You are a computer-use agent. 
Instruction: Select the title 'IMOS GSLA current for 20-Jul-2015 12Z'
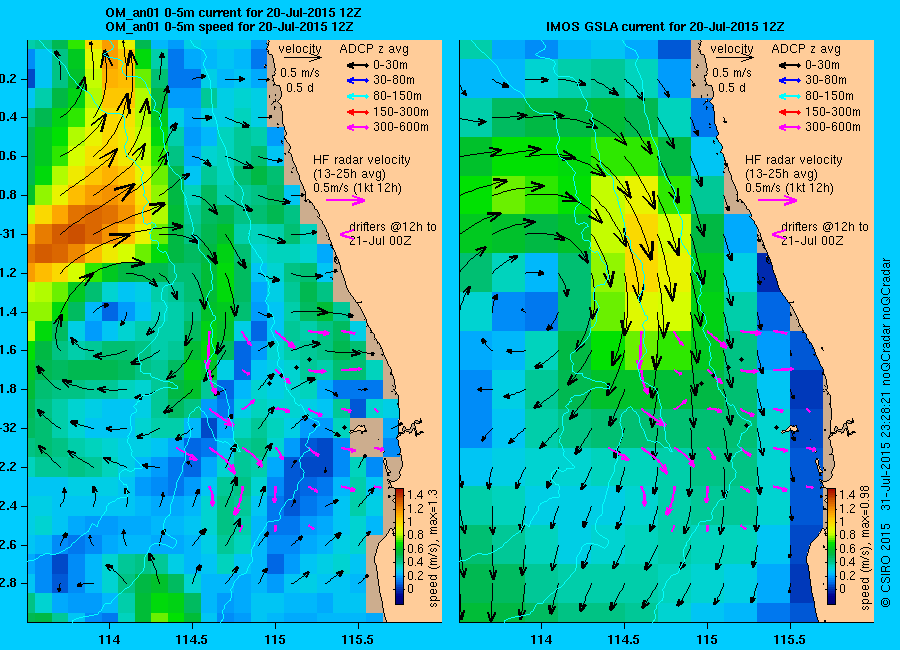pos(665,26)
